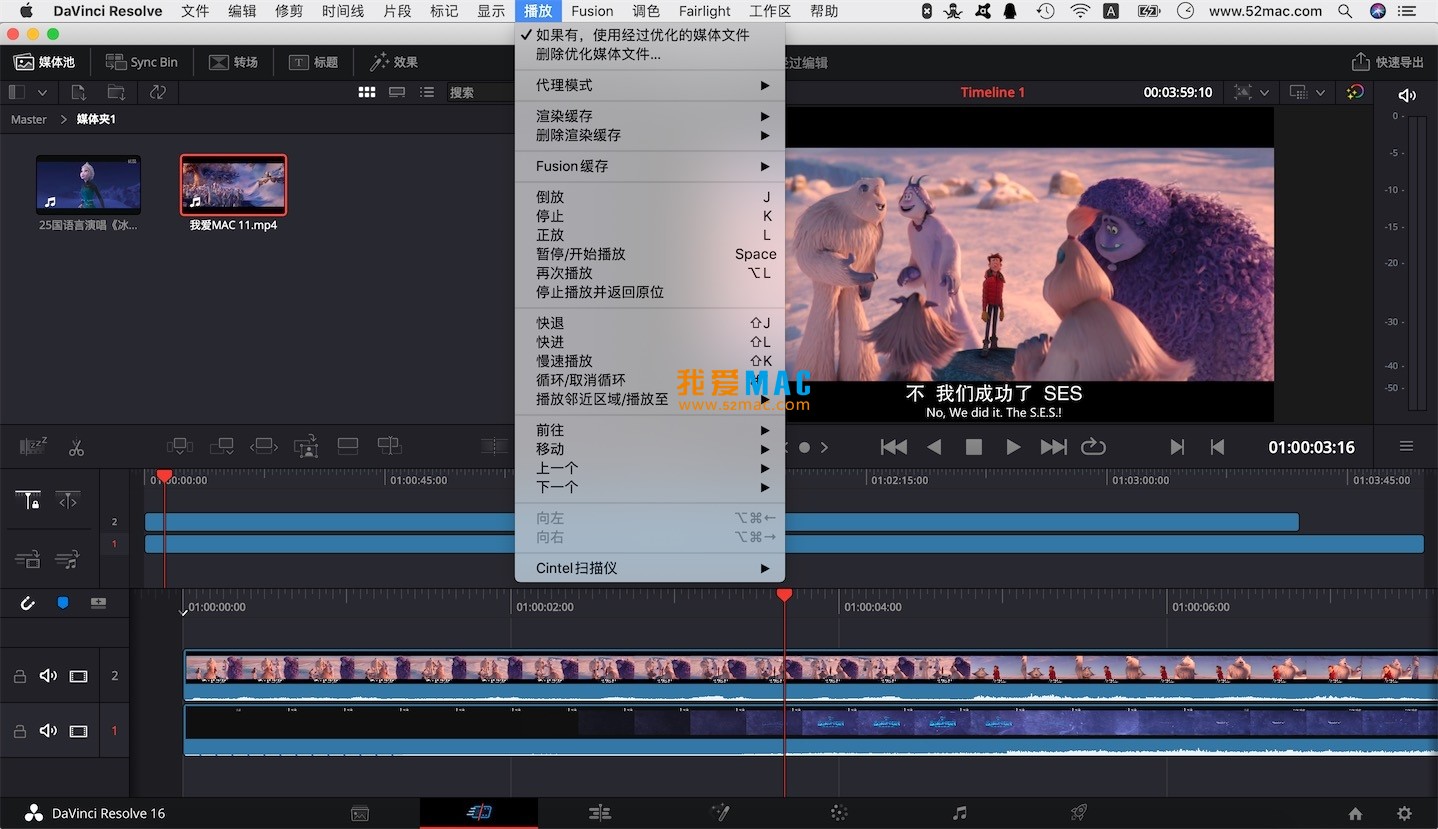Switch media pool to list view
This screenshot has height=829, width=1438.
(427, 92)
